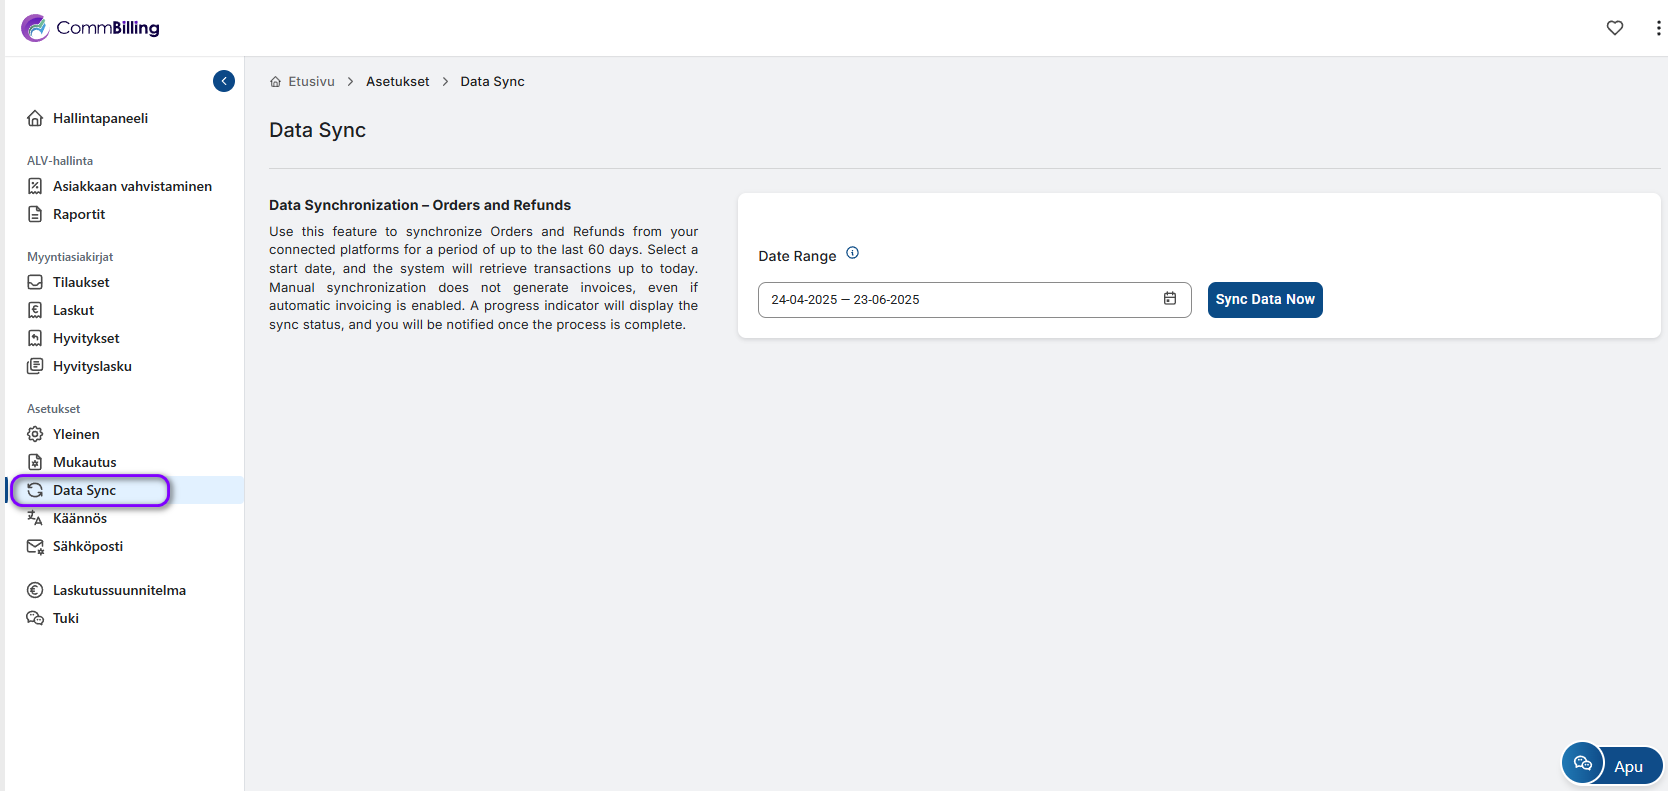Go to Yleinen settings
1668x791 pixels.
click(x=76, y=434)
